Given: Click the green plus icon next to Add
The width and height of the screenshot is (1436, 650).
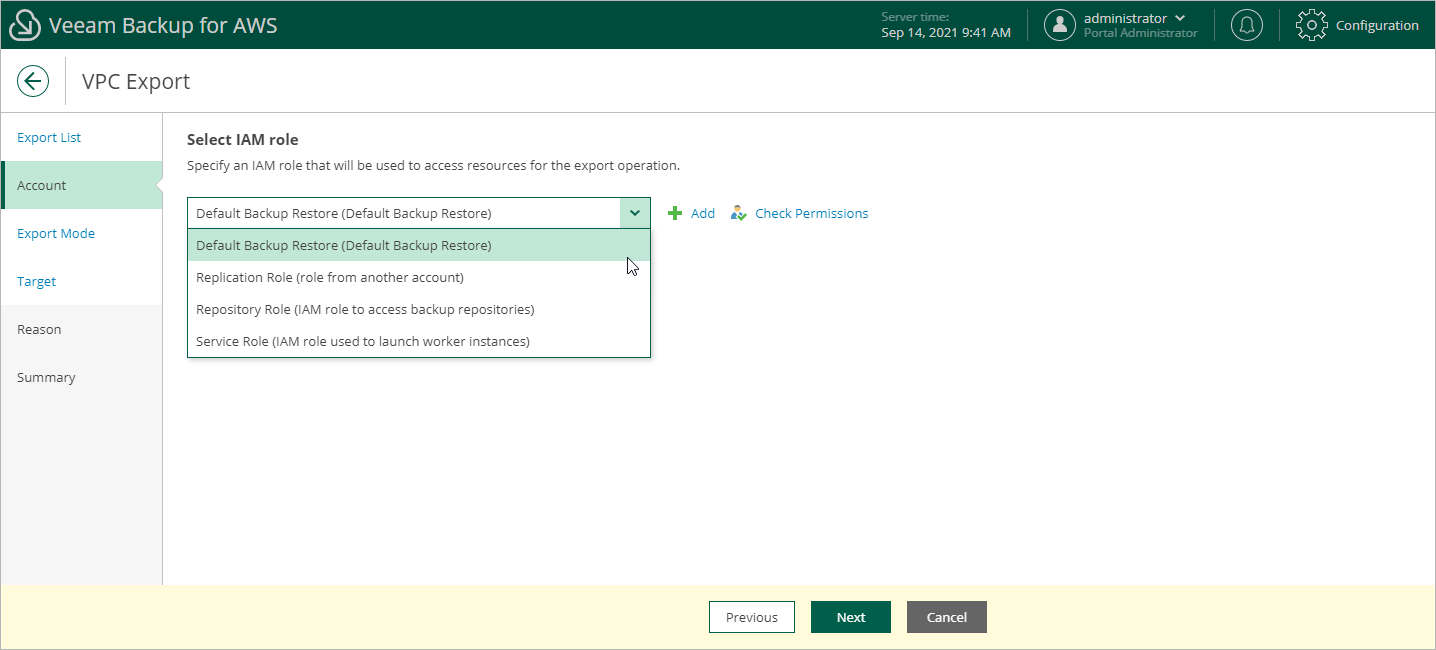Looking at the screenshot, I should [674, 213].
